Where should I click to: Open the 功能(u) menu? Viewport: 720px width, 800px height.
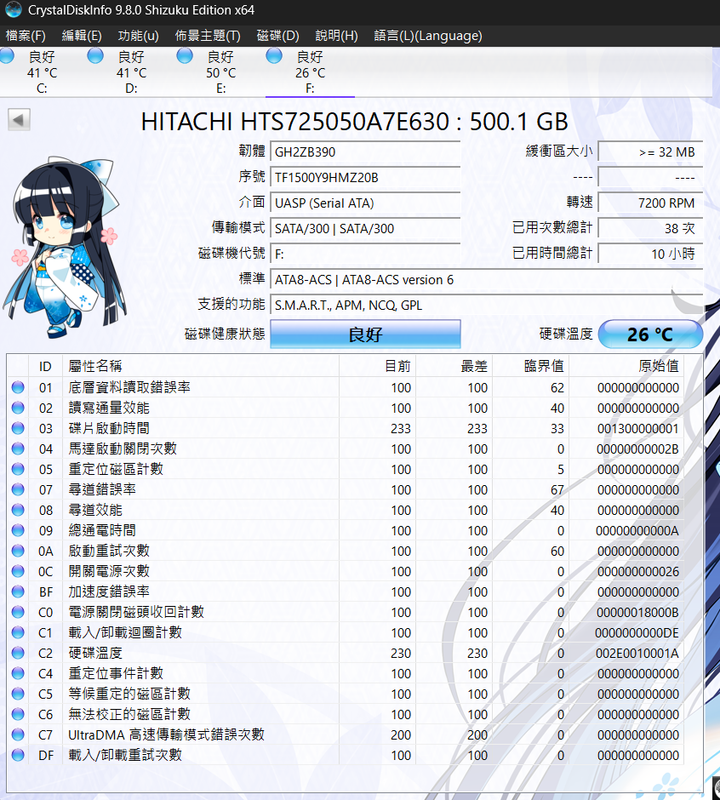[138, 36]
